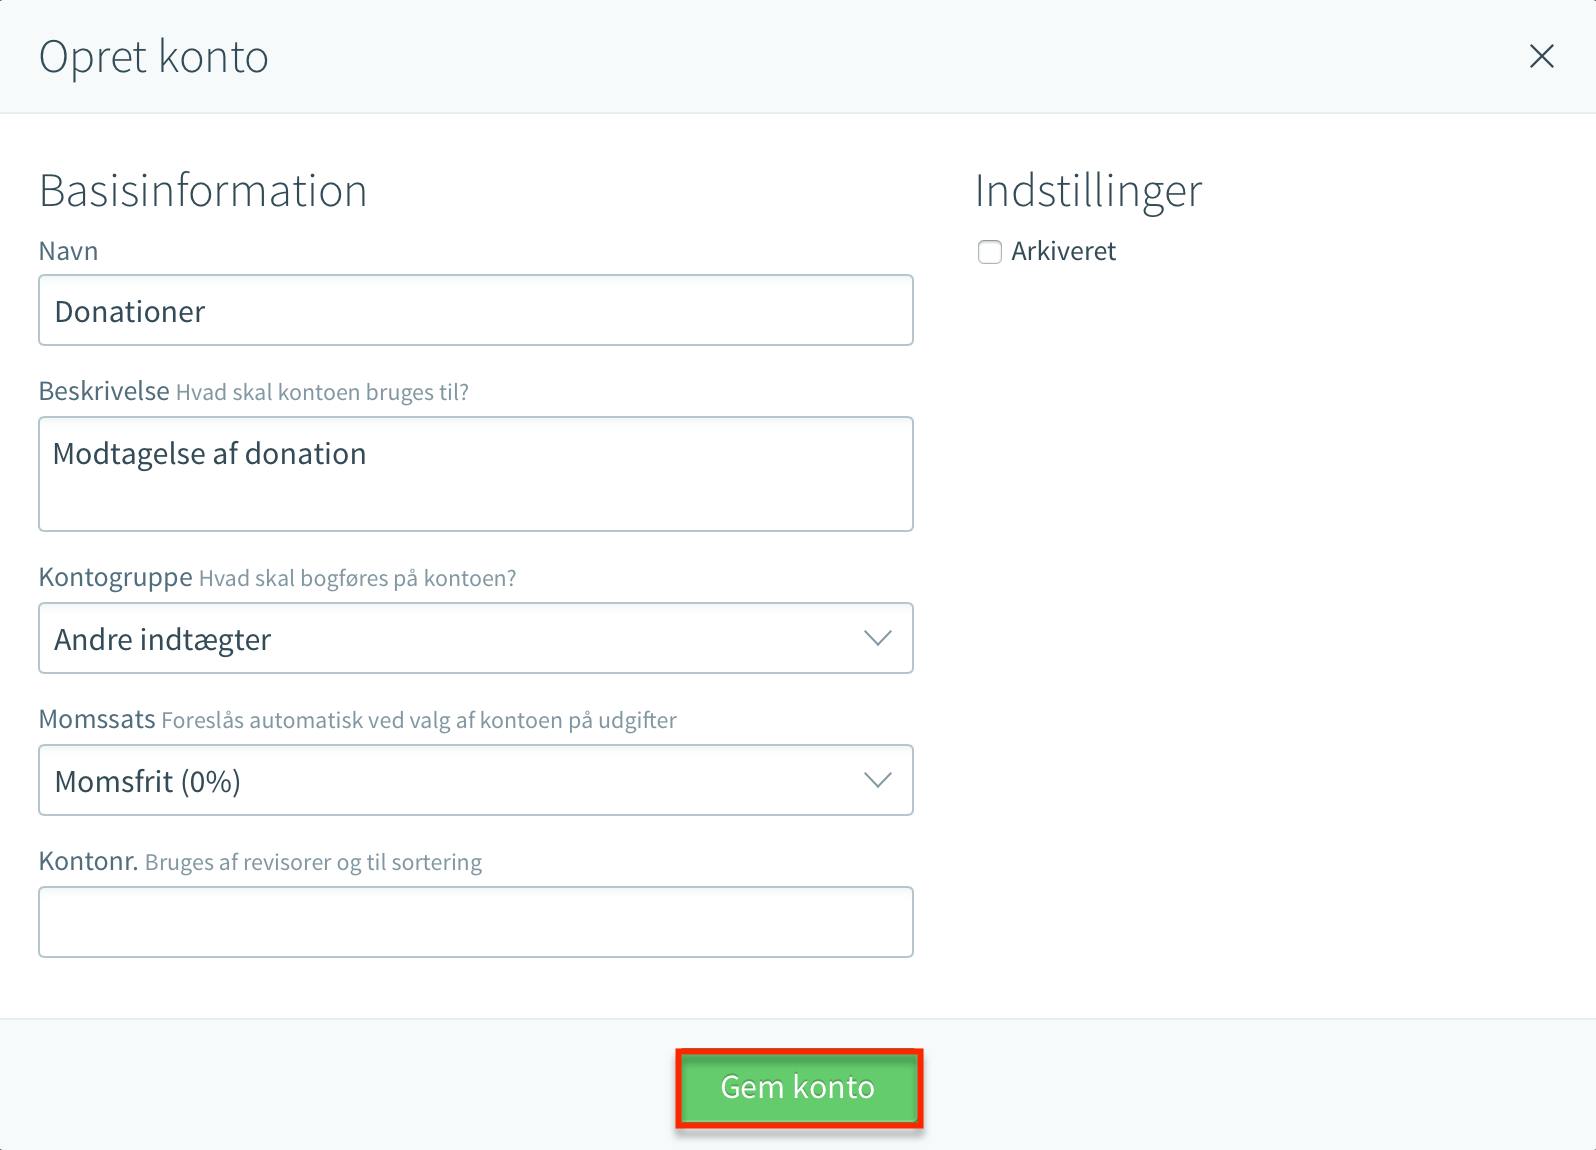Save the account with Gem konto
The image size is (1596, 1150).
point(798,1088)
